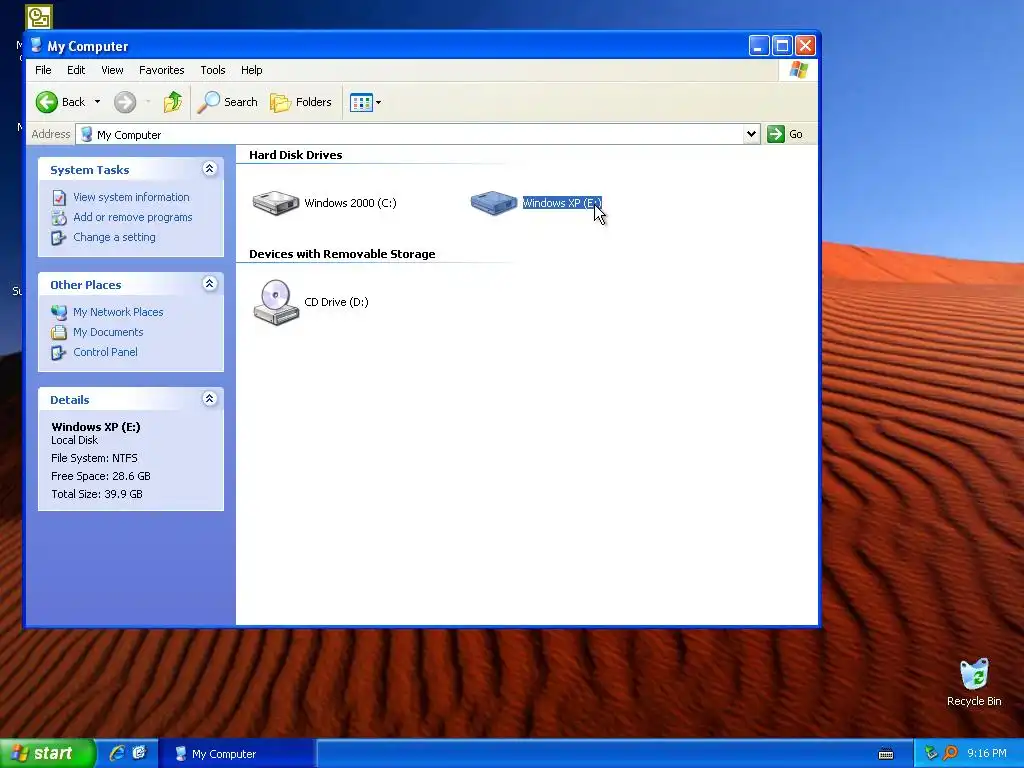Open the Tools menu

212,70
